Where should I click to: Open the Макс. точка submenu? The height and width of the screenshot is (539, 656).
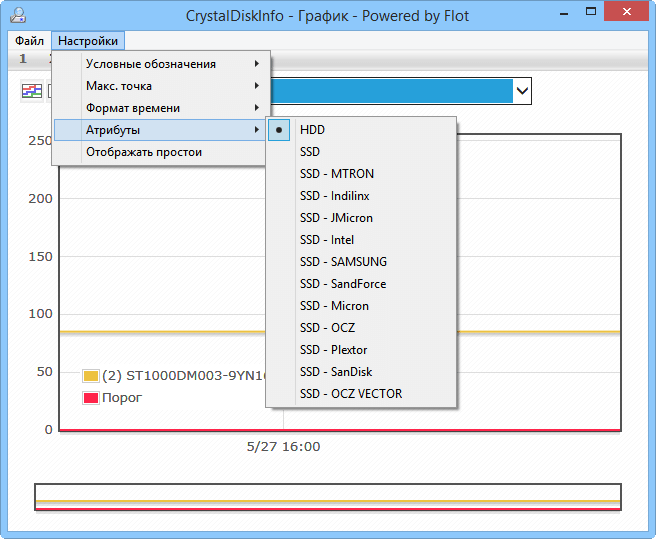click(161, 86)
